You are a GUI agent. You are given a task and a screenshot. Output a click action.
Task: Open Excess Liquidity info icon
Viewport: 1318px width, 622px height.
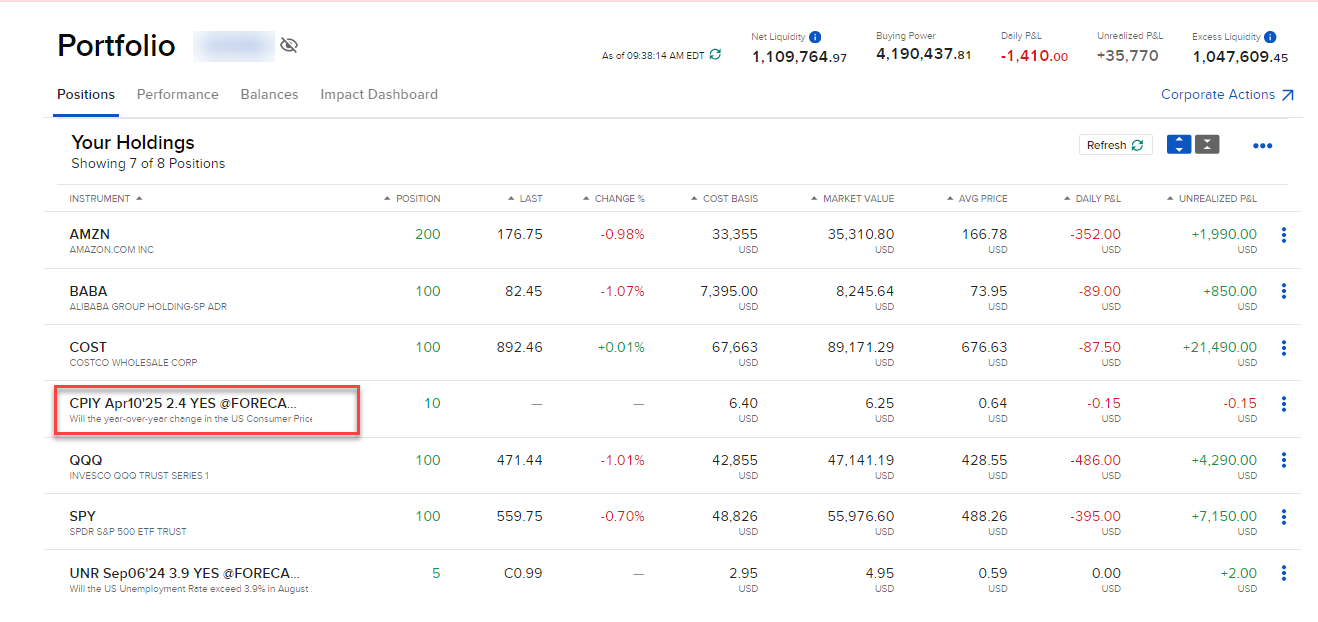click(x=1270, y=37)
